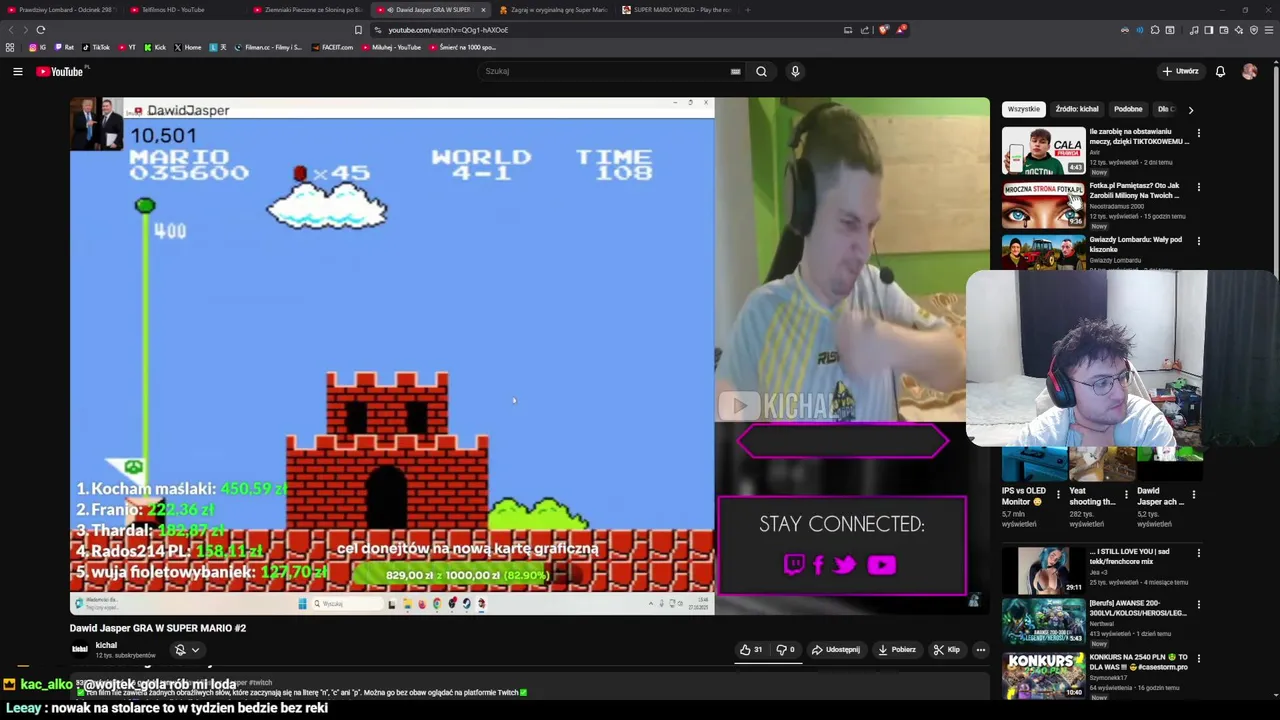
Task: Open 'TikTok' bookmark
Action: coord(96,47)
